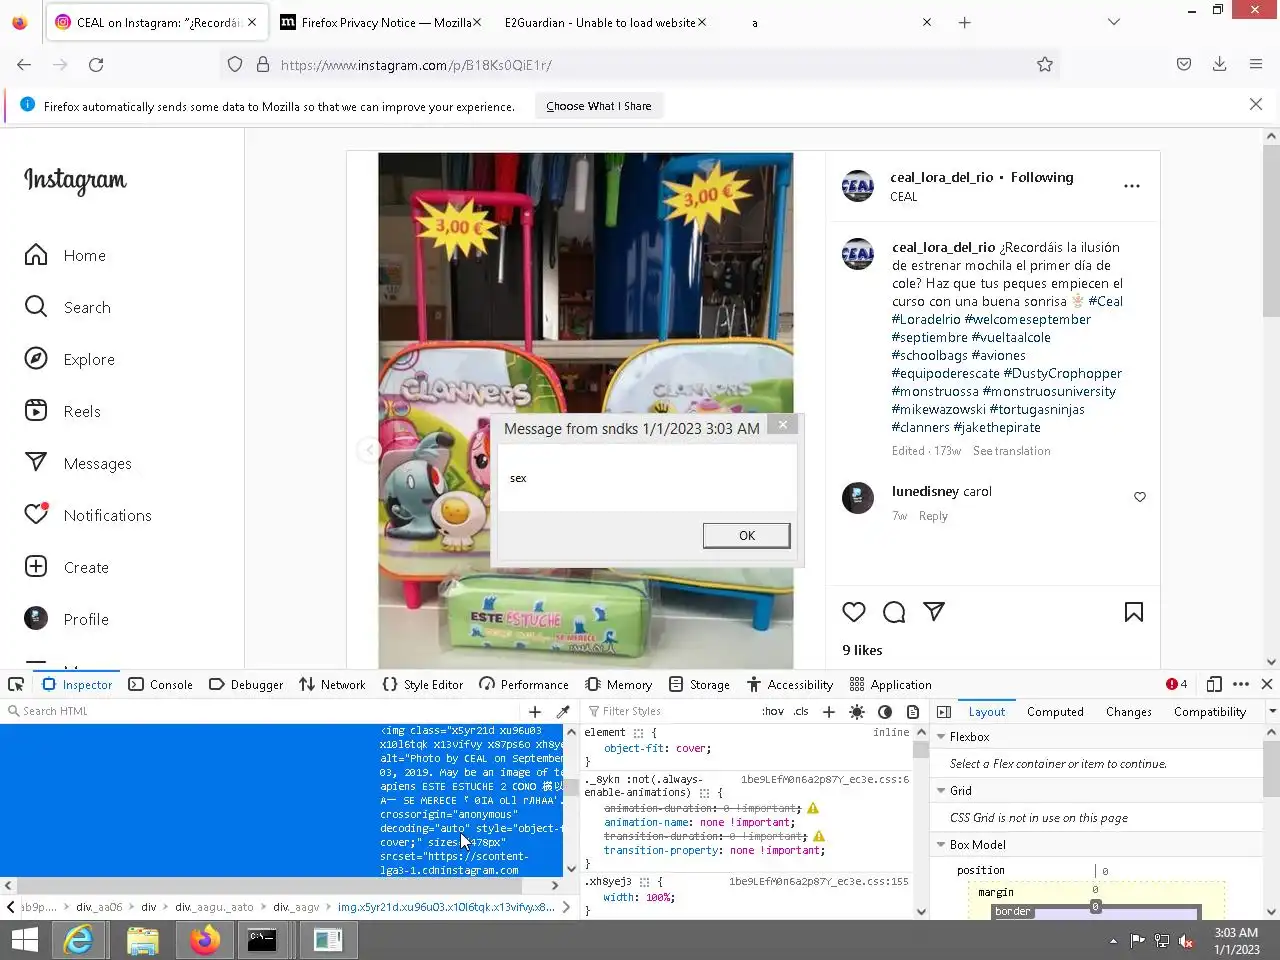Click the element picker icon in DevTools
This screenshot has width=1280, height=960.
tap(16, 685)
